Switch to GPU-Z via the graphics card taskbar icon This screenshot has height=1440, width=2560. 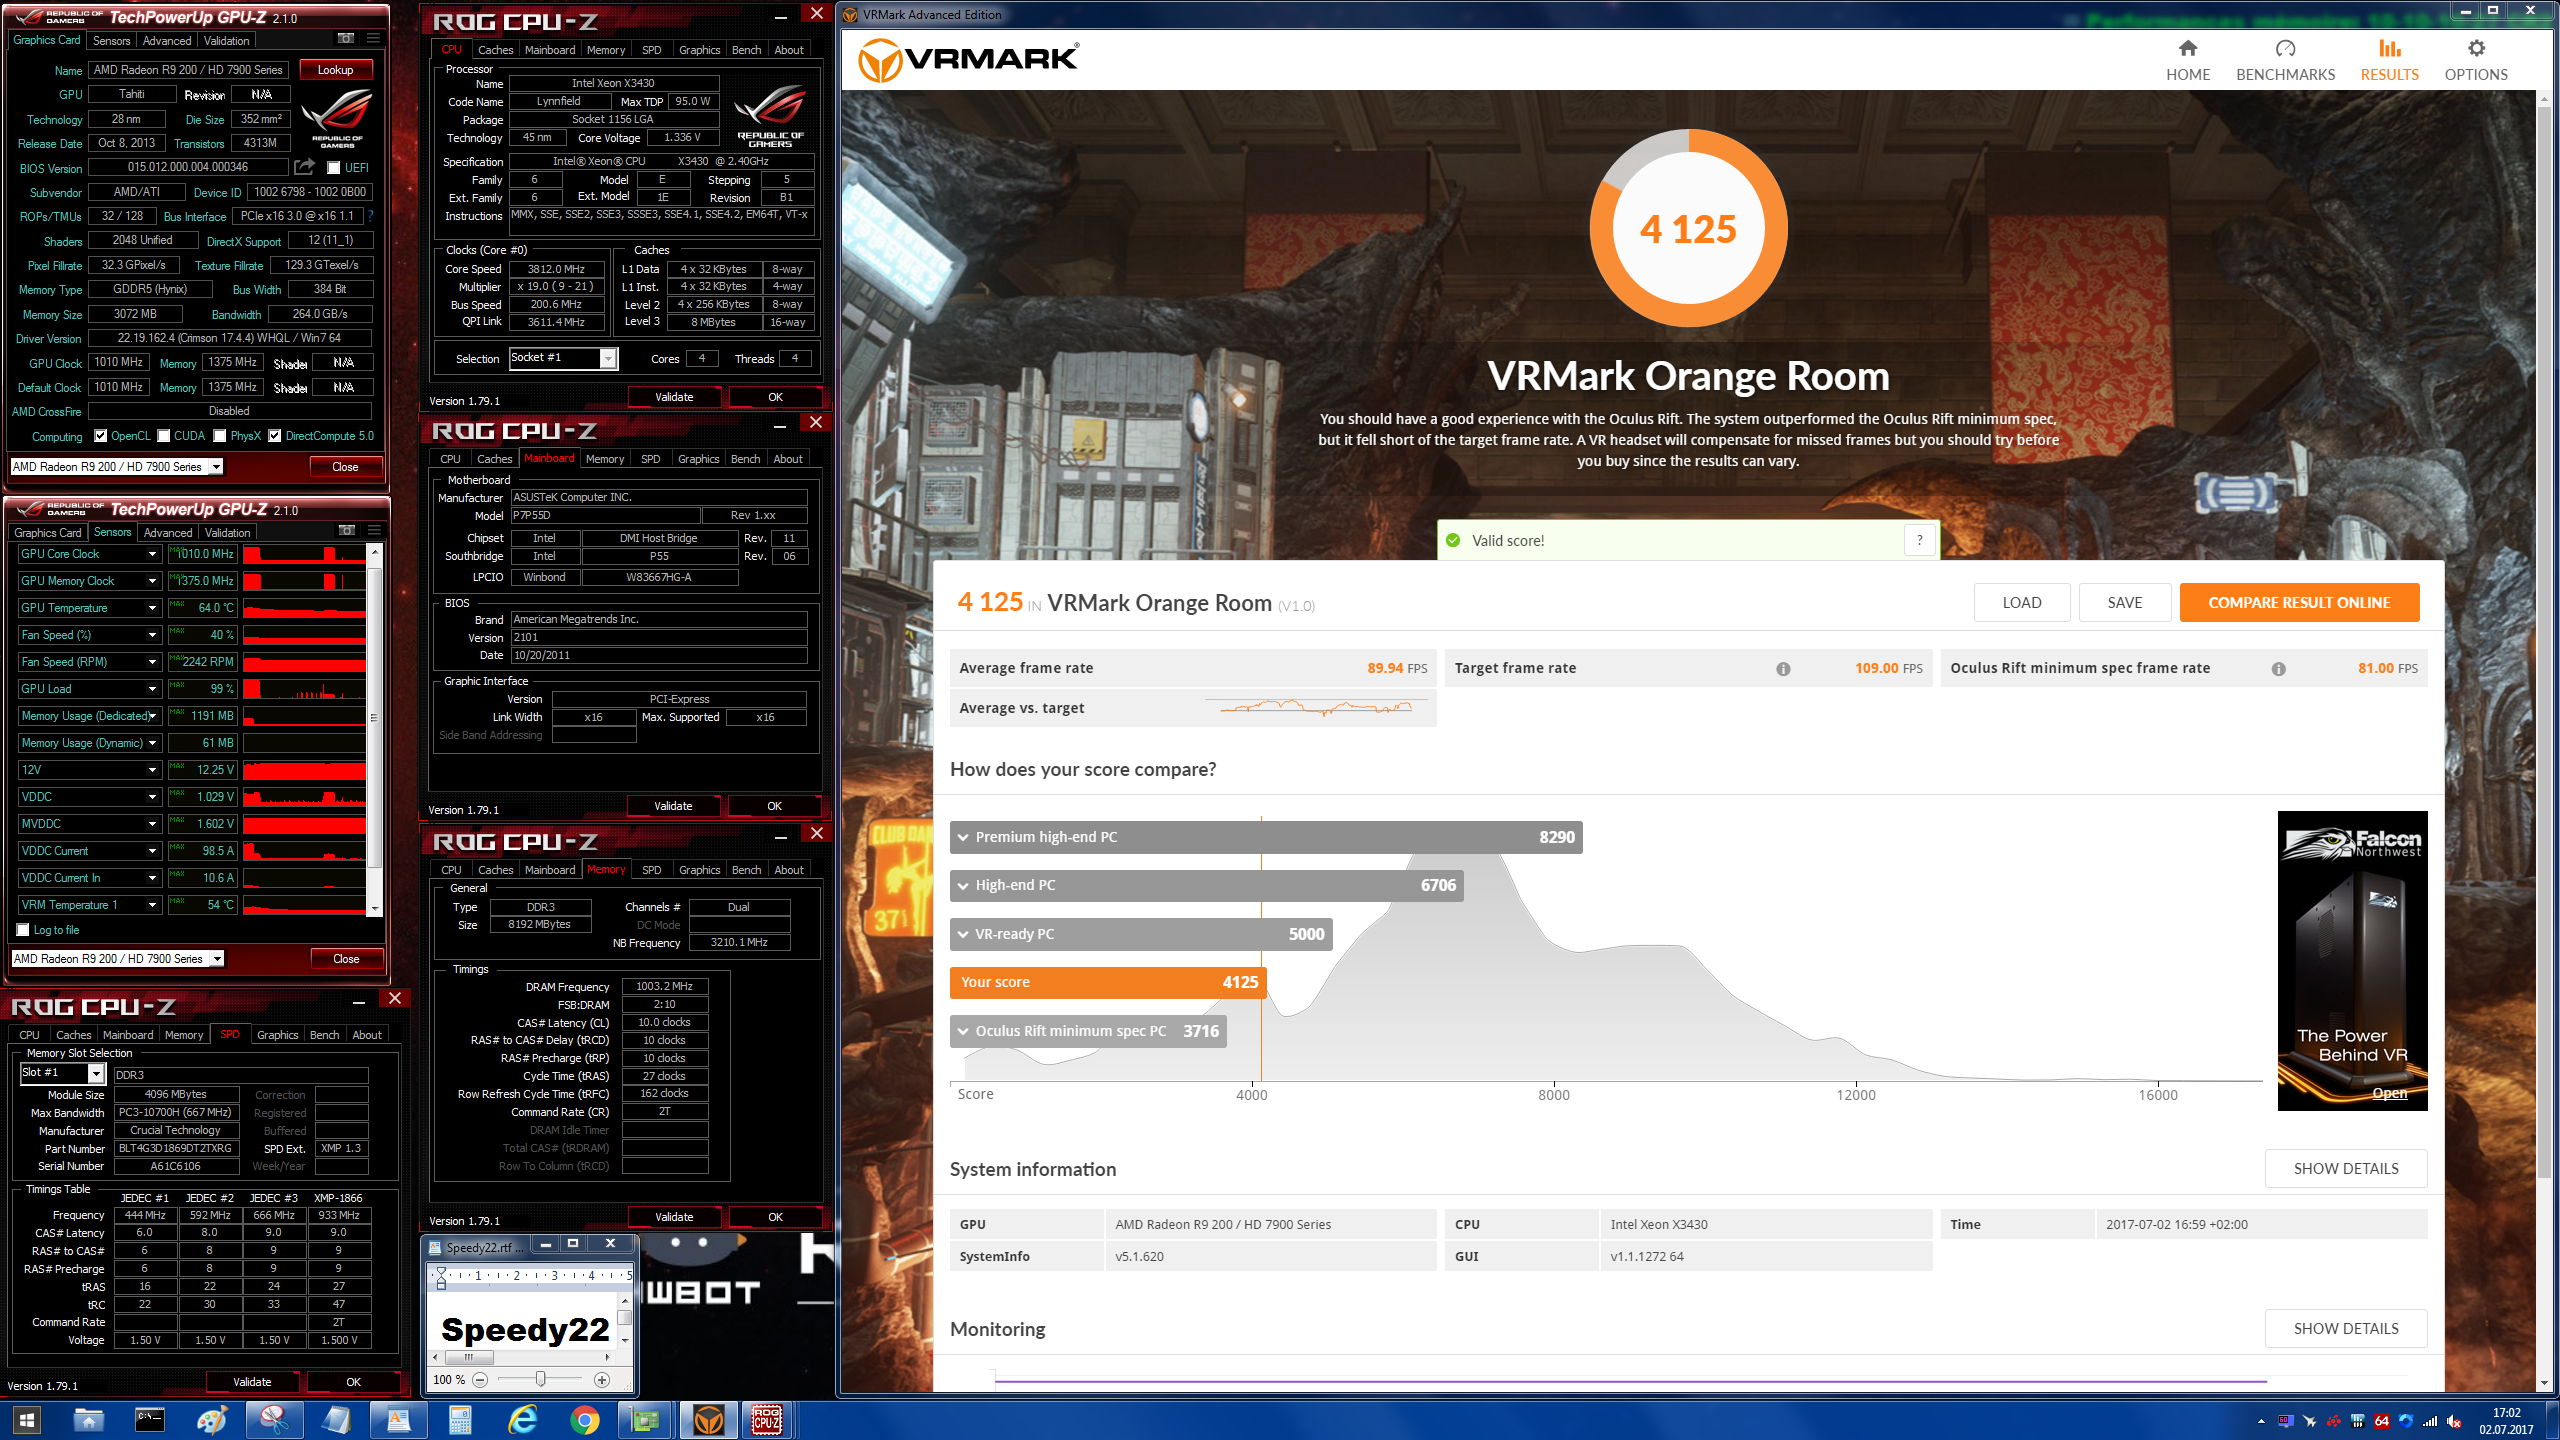click(646, 1420)
